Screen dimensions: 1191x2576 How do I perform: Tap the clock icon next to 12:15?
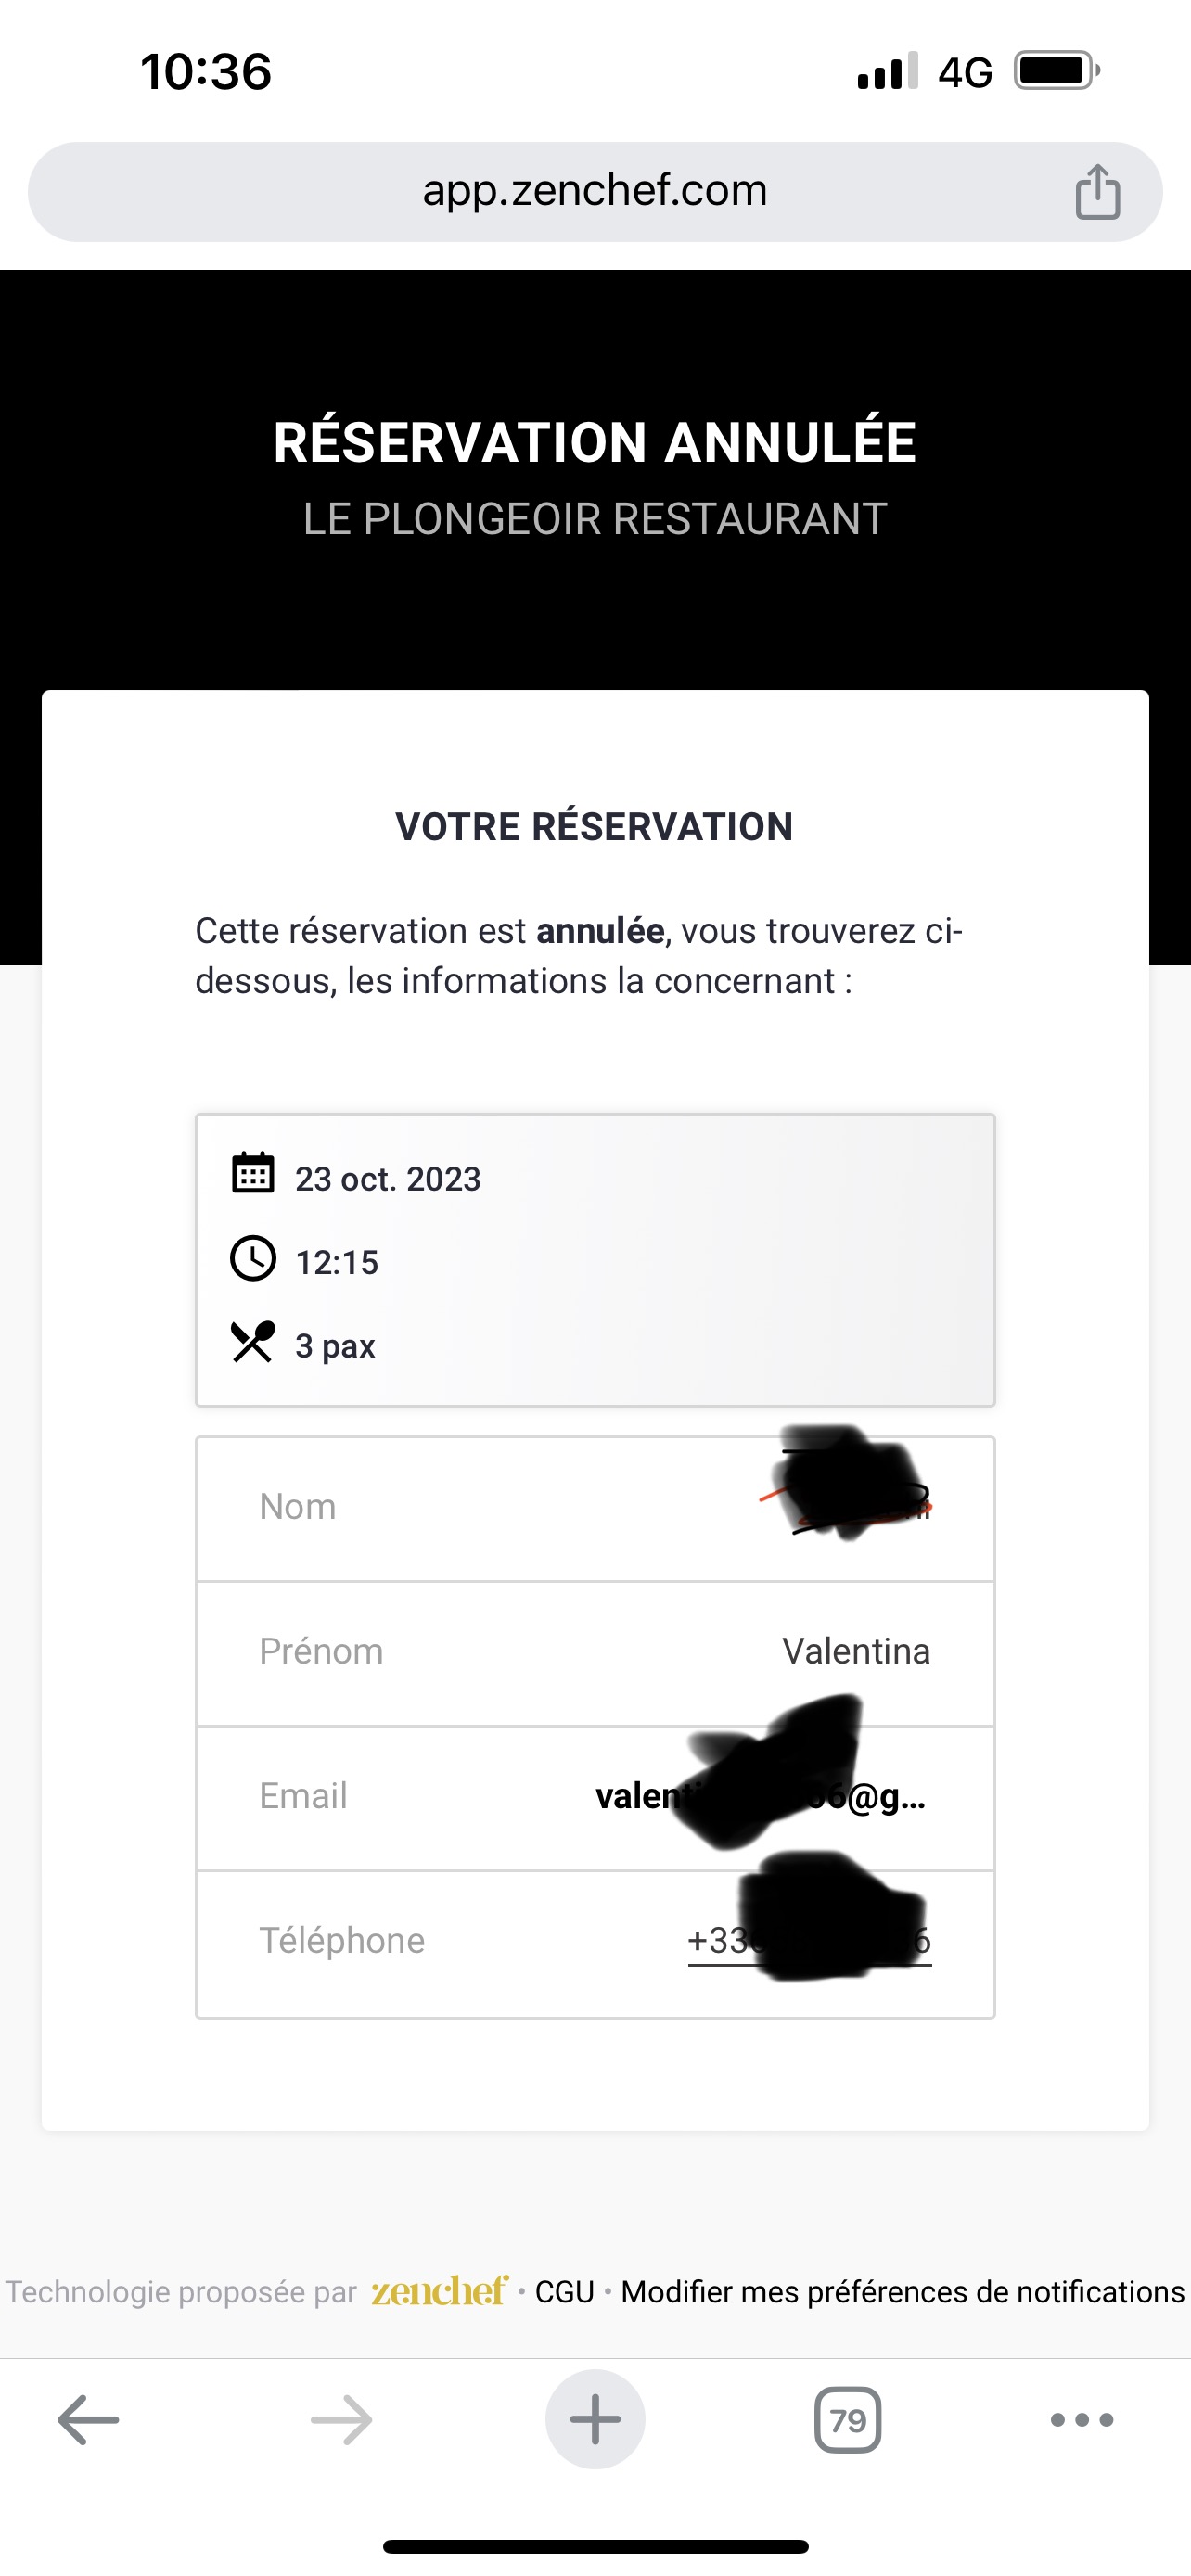[x=253, y=1258]
